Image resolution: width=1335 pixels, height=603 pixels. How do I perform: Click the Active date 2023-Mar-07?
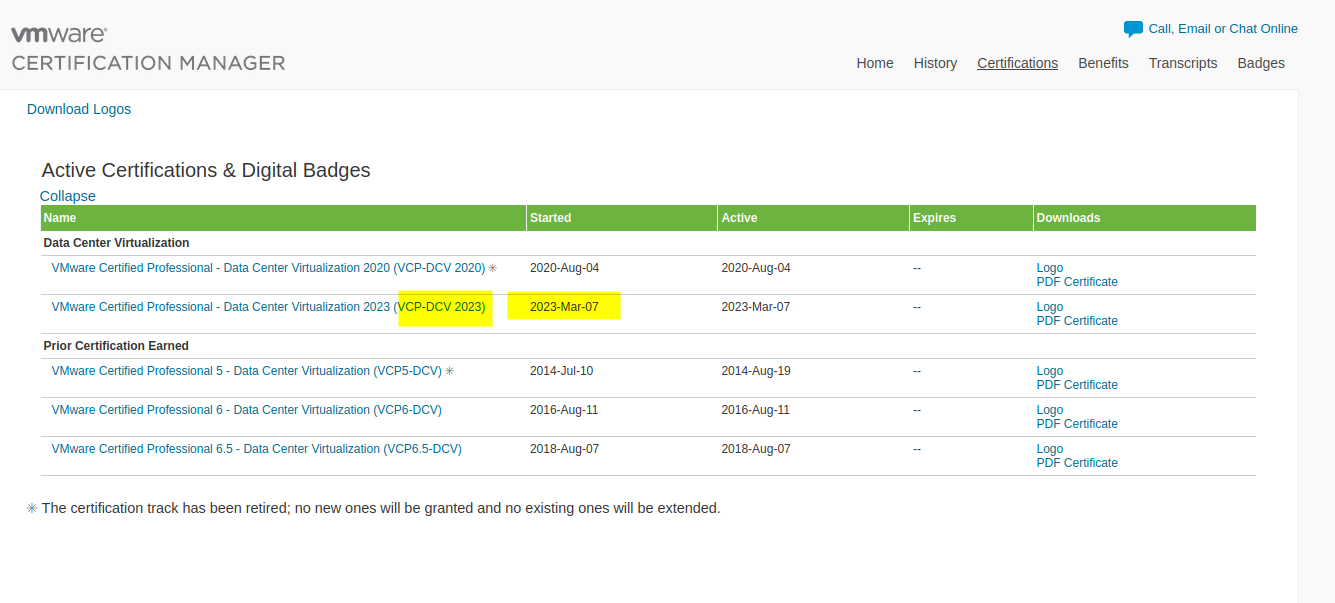coord(756,307)
